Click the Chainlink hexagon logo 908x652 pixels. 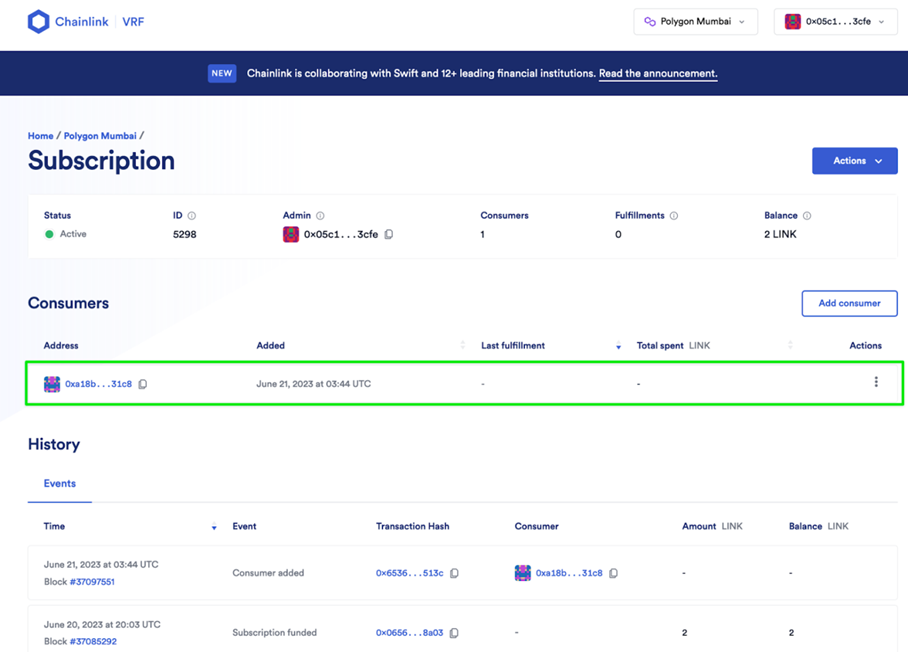point(39,21)
